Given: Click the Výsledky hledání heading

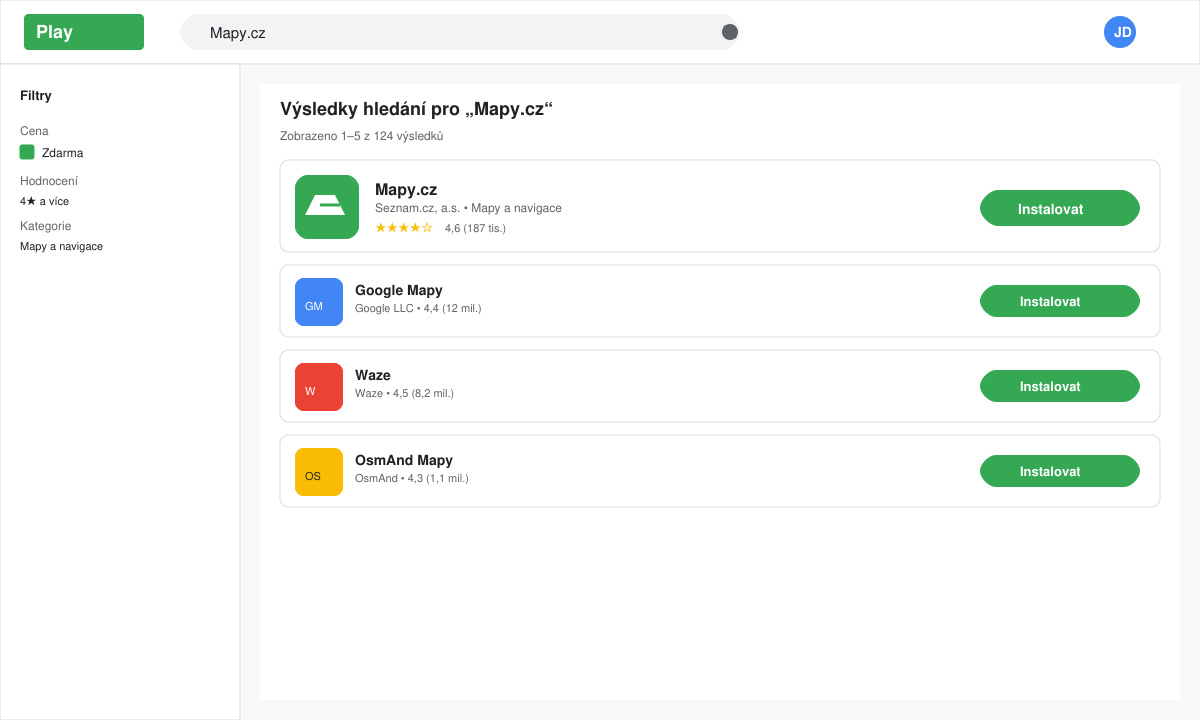Looking at the screenshot, I should (416, 109).
